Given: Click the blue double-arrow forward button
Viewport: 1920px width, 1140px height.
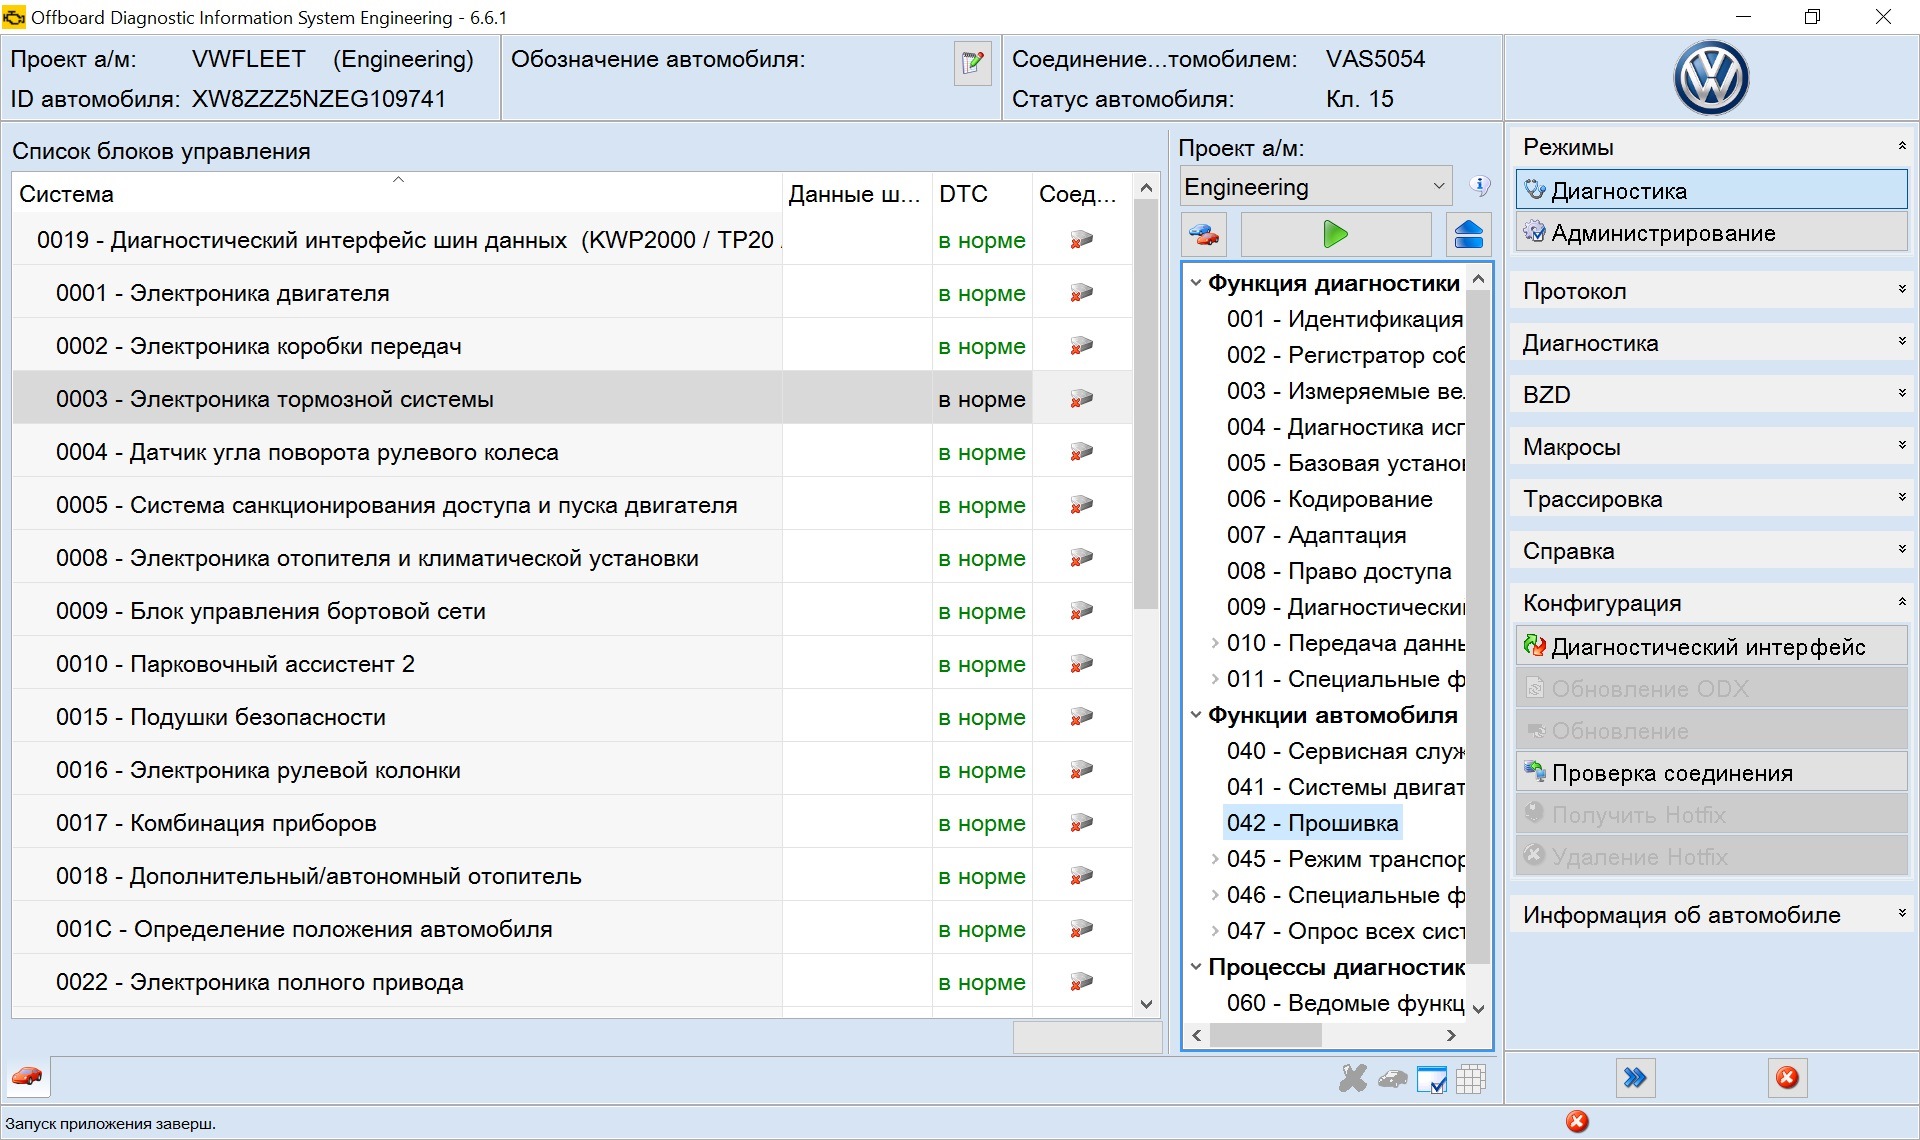Looking at the screenshot, I should 1635,1078.
